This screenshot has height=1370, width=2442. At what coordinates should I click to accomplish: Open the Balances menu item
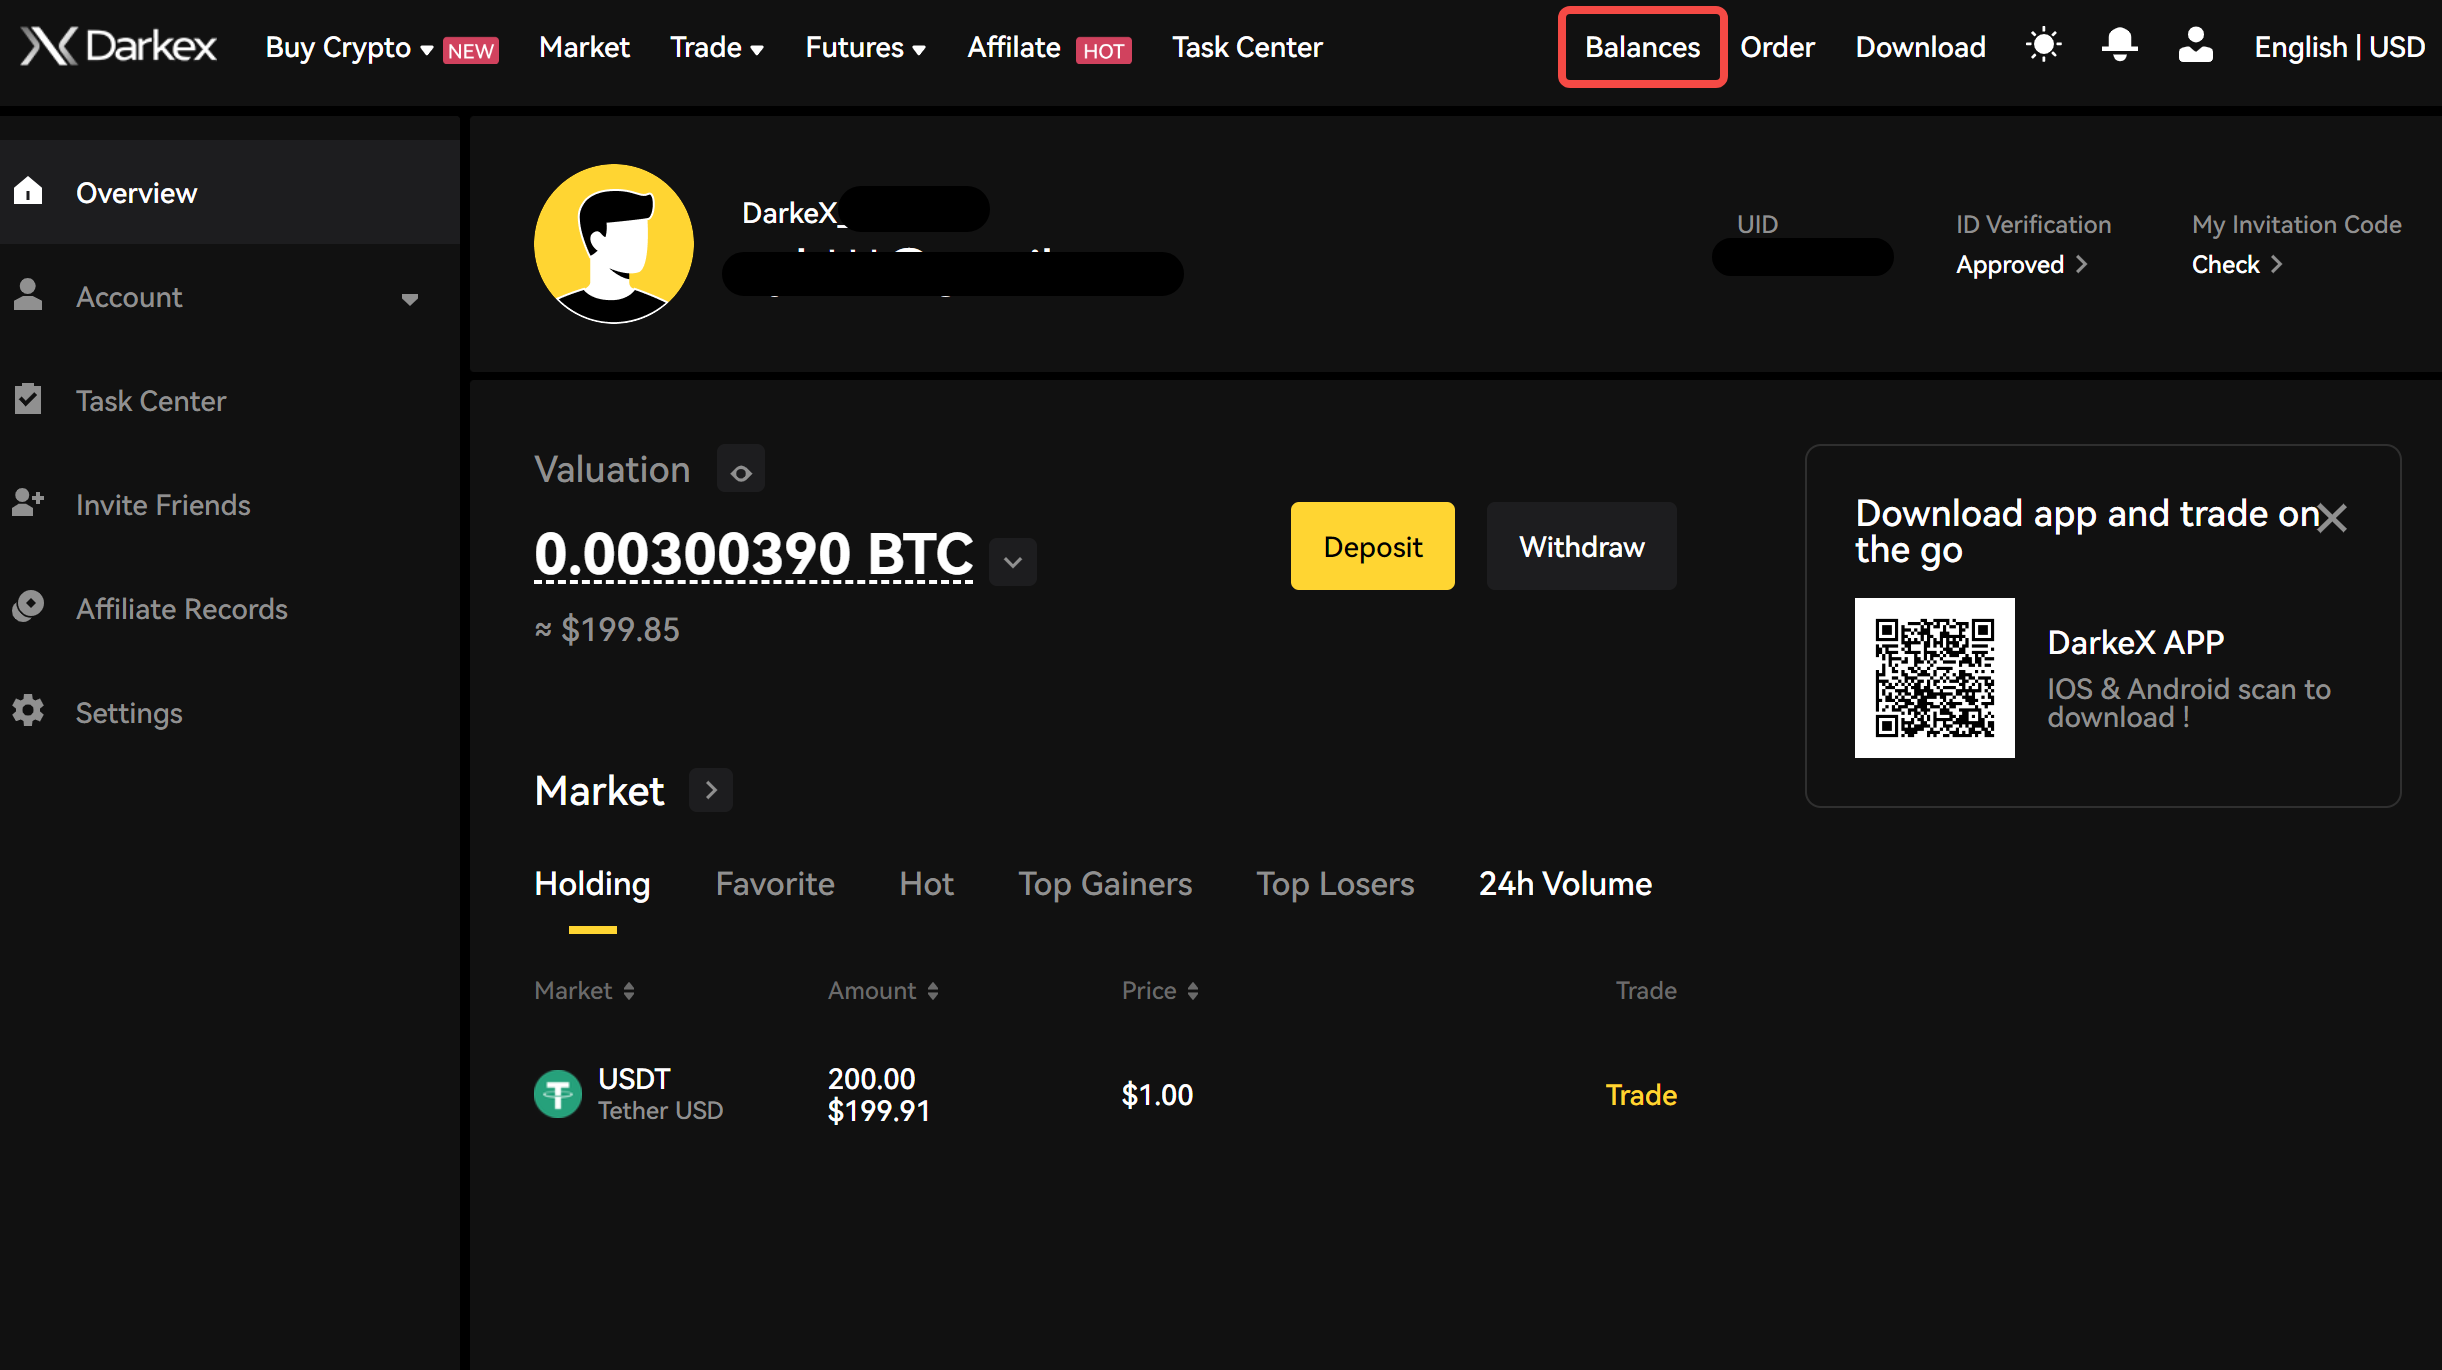(1642, 47)
